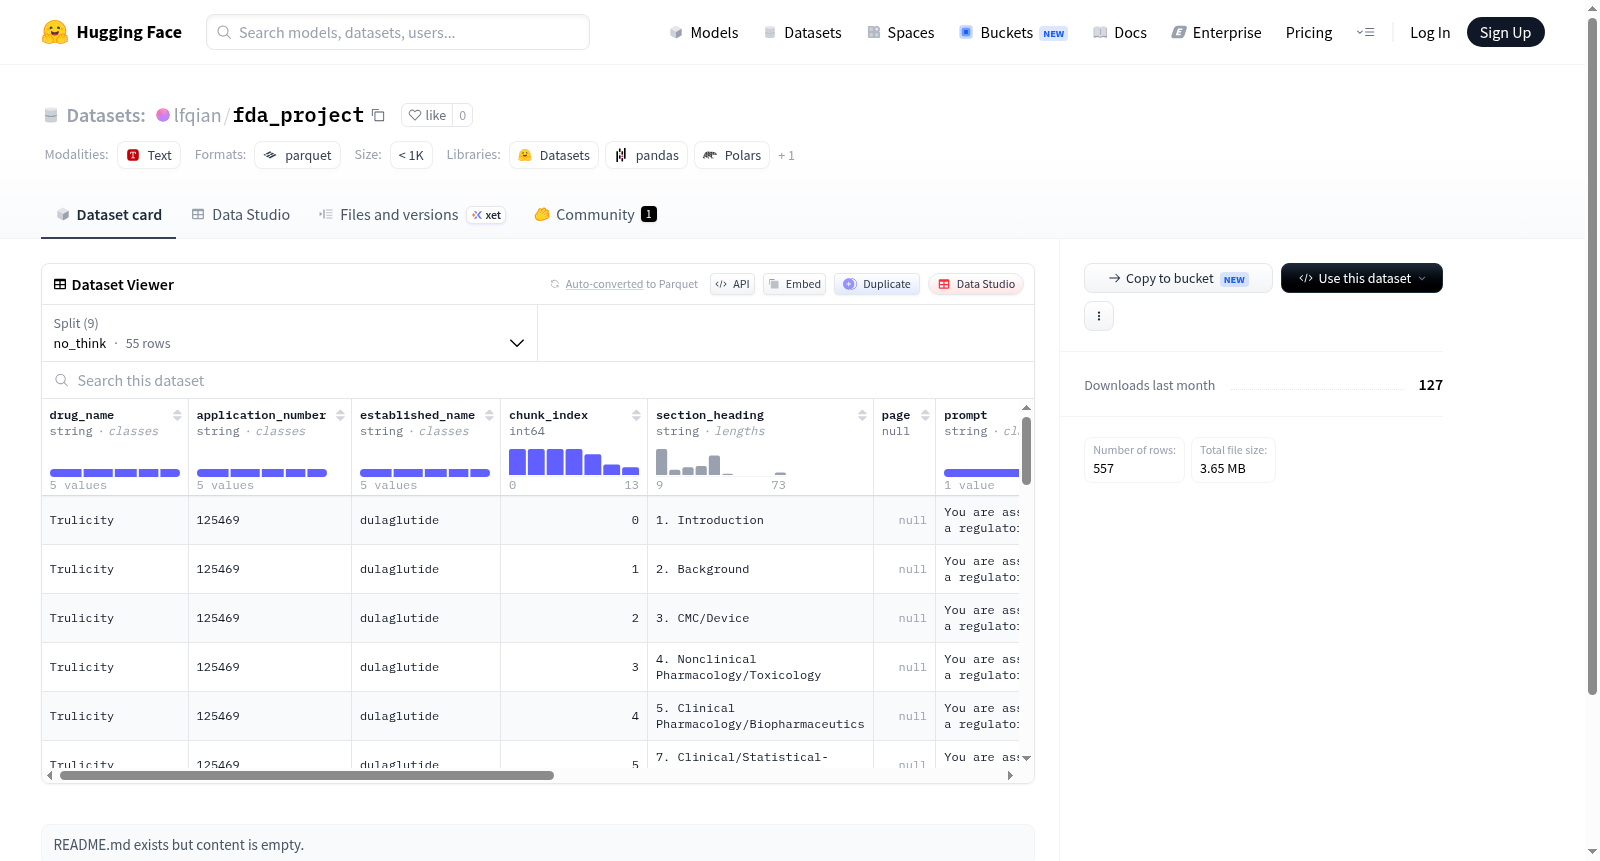Show the +1 additional libraries
Viewport: 1600px width, 861px height.
click(786, 155)
